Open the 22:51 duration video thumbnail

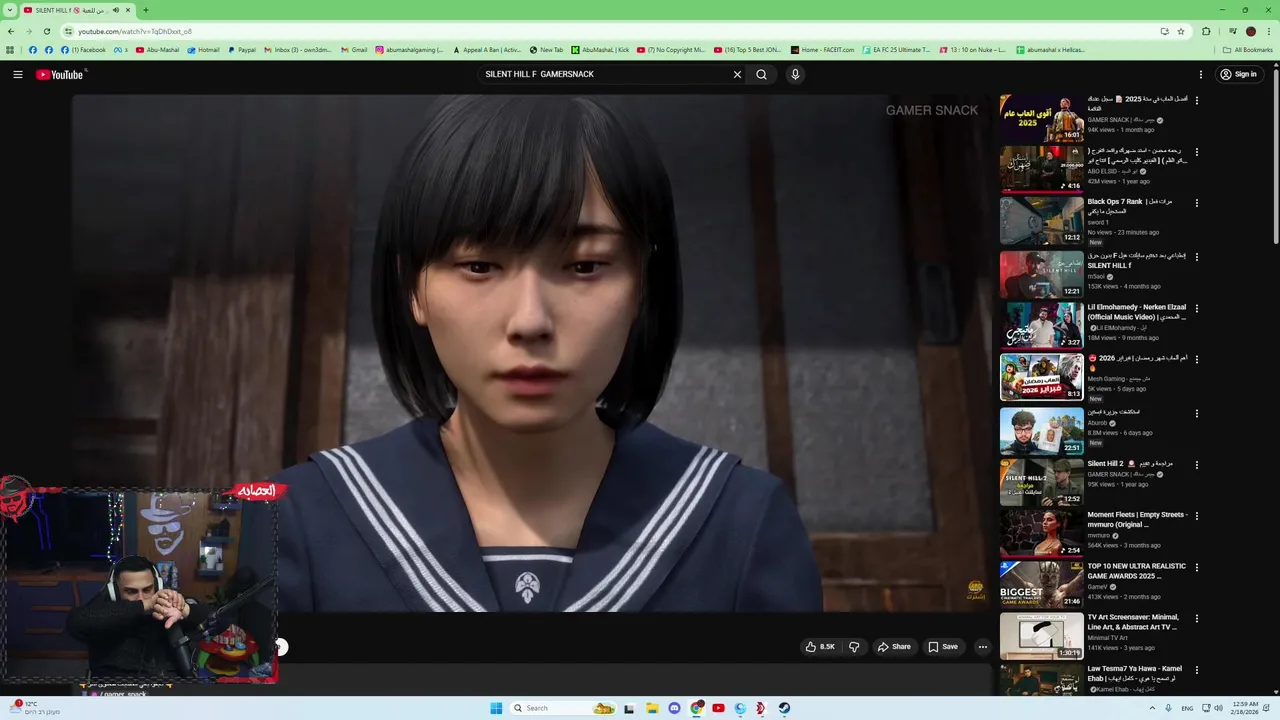pyautogui.click(x=1041, y=431)
